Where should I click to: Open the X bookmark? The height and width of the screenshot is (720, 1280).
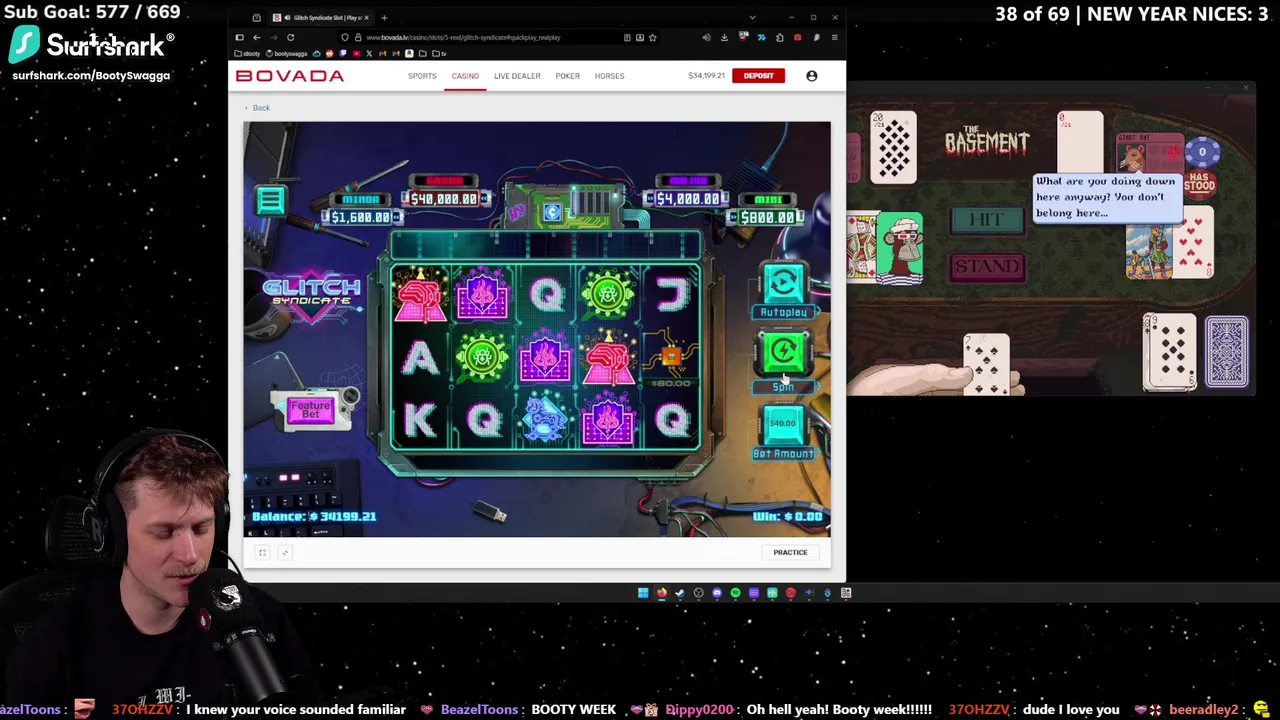pos(369,54)
